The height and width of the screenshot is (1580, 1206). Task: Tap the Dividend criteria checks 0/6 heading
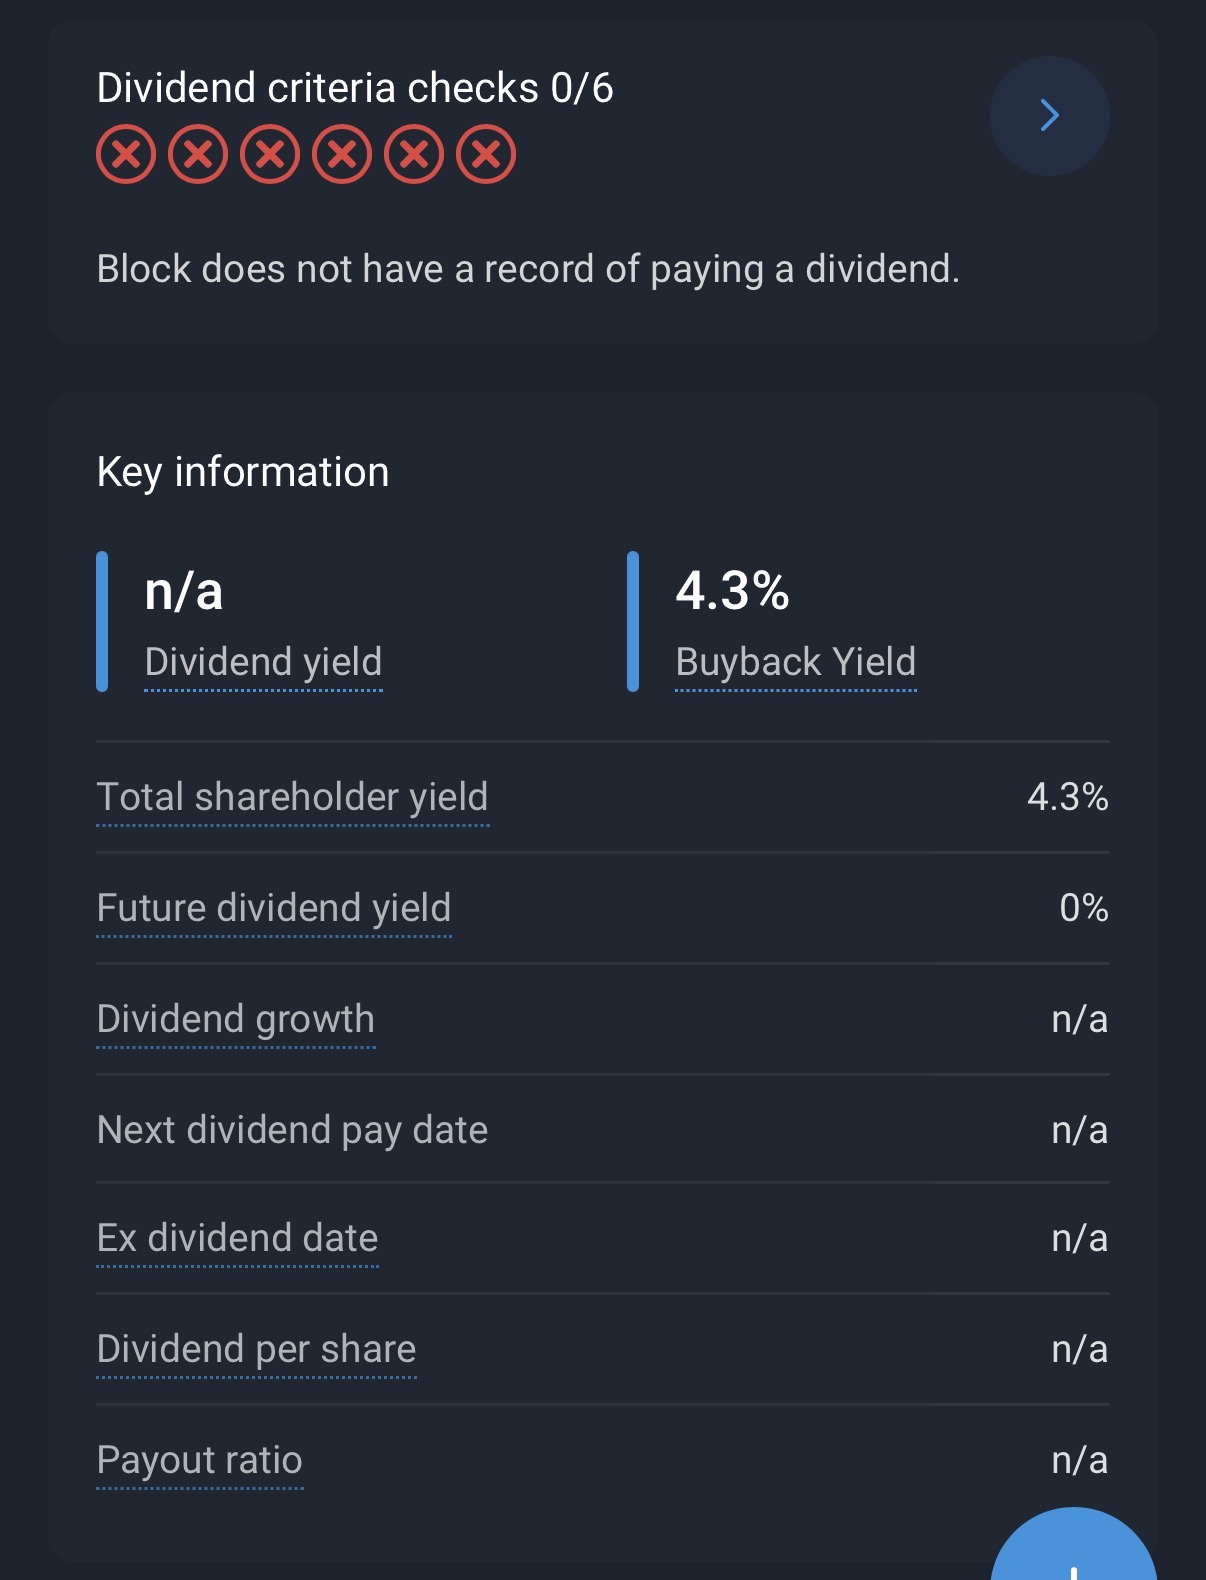pos(355,88)
